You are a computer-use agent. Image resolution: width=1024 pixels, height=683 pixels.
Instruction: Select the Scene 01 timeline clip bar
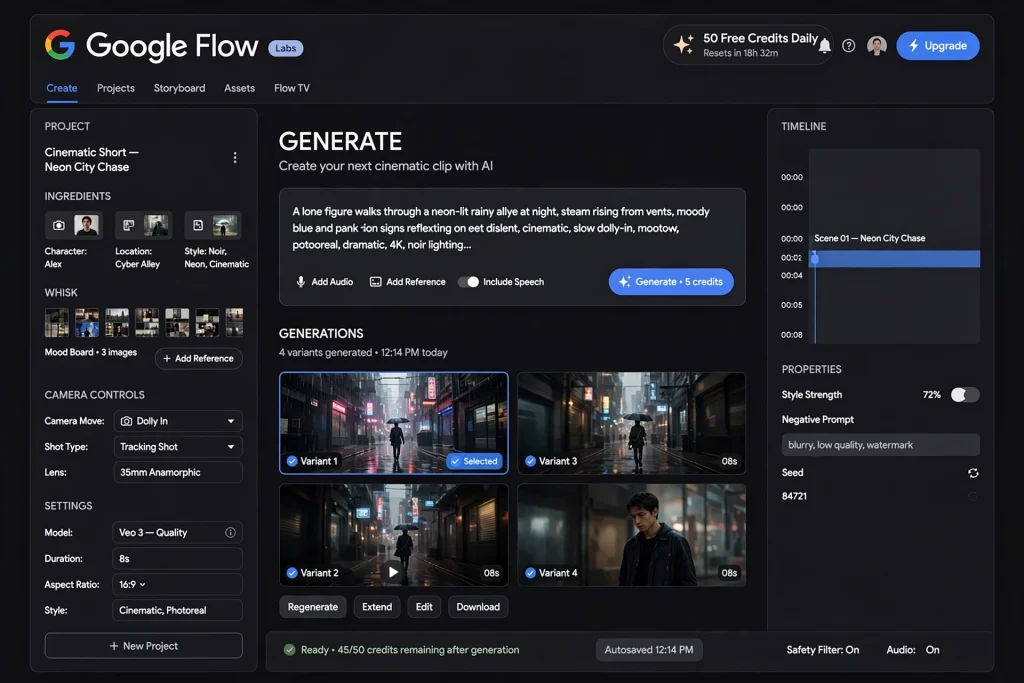click(x=895, y=259)
